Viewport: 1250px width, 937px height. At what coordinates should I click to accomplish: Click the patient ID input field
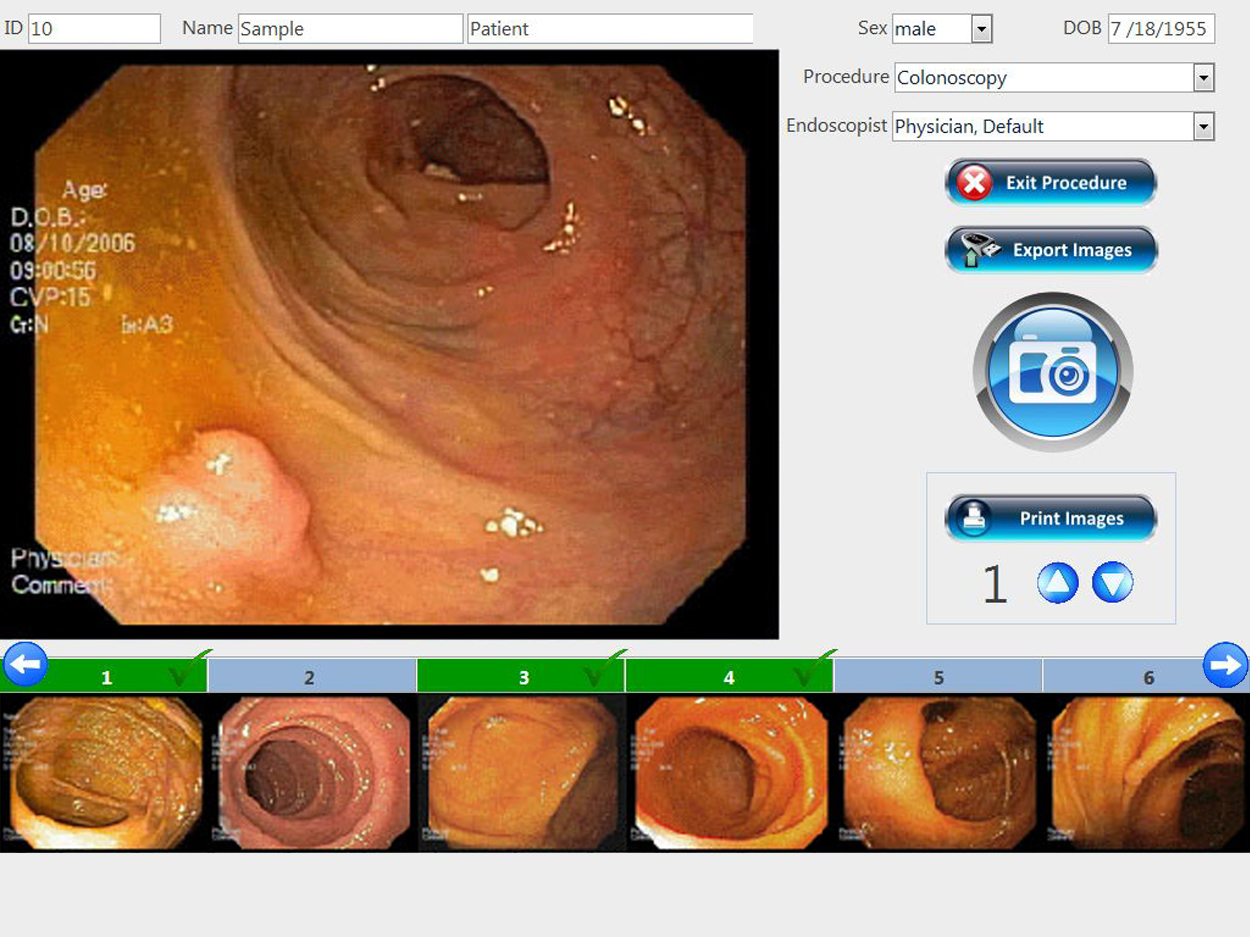click(x=94, y=29)
